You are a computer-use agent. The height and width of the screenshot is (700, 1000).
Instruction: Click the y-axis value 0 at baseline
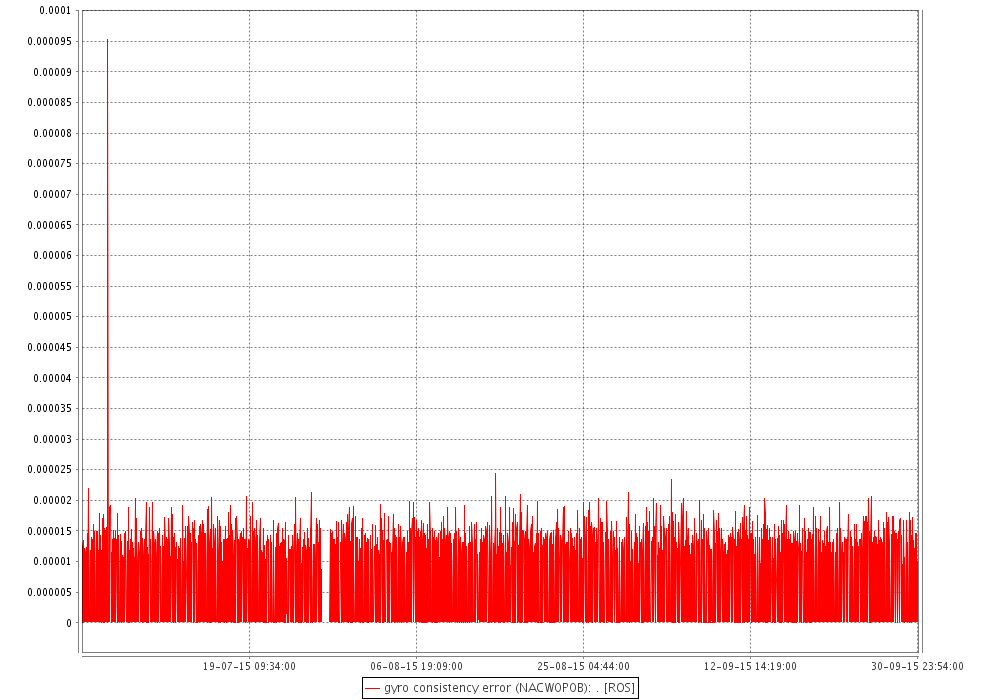coord(69,623)
